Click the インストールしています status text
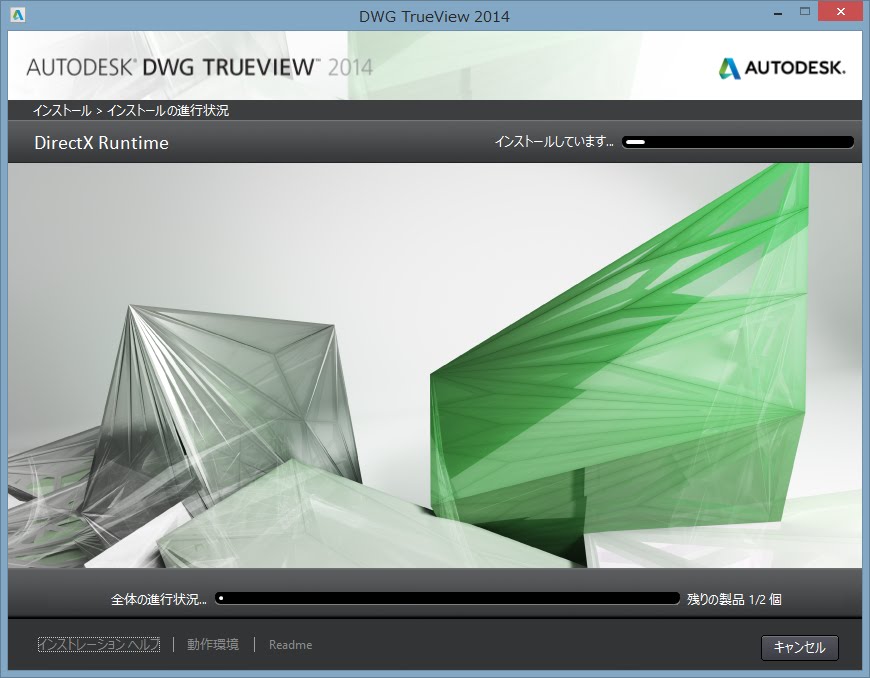870x678 pixels. pos(554,142)
